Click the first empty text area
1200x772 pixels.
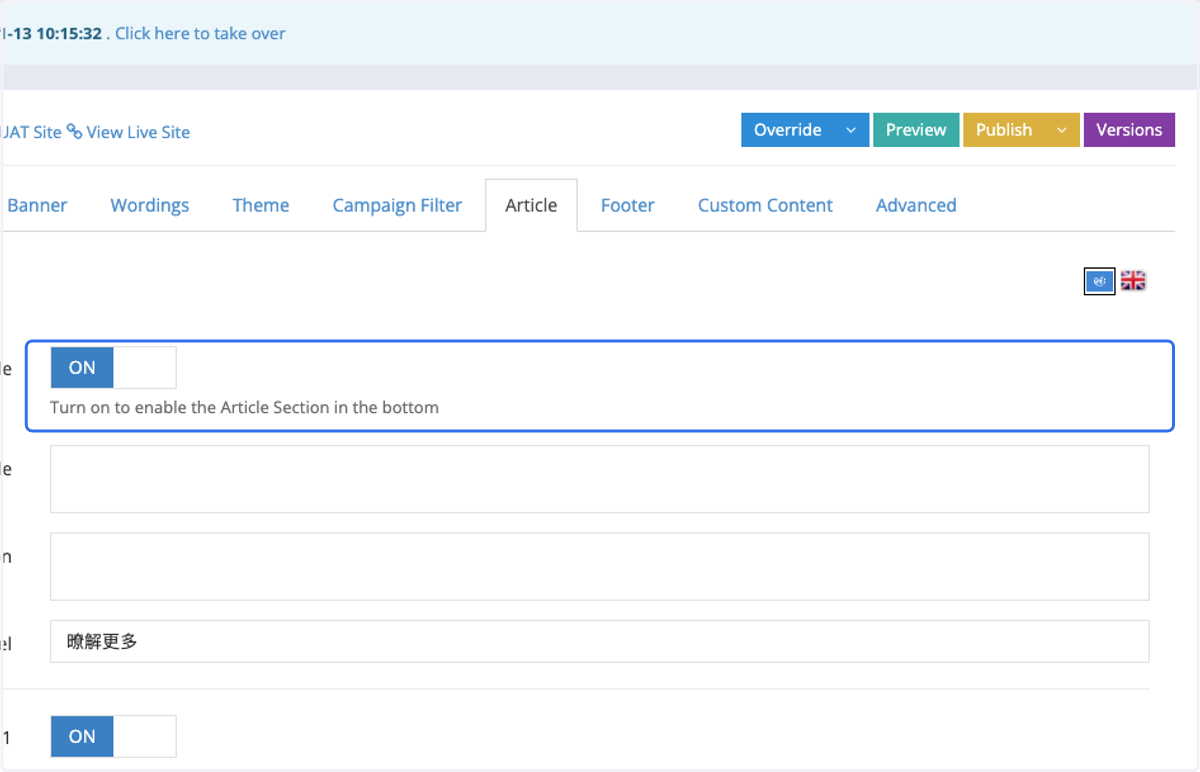click(600, 479)
